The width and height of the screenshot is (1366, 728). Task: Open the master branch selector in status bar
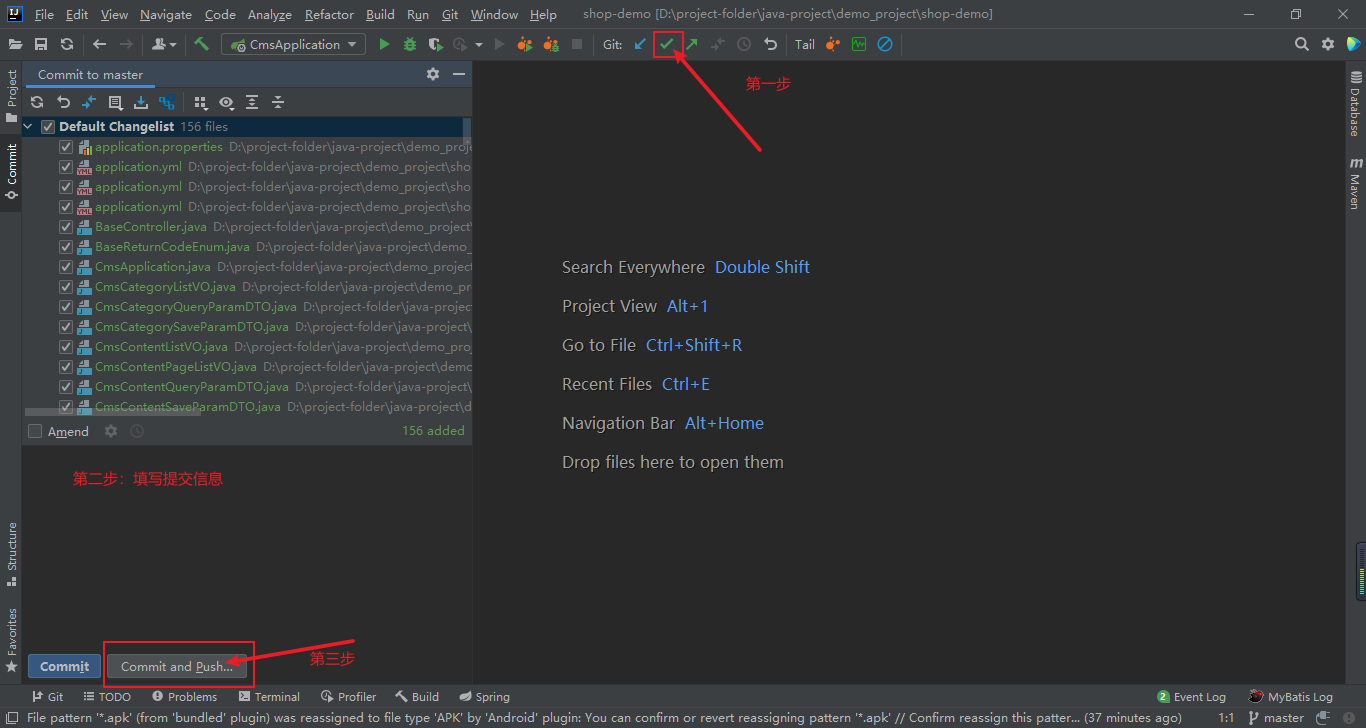click(1276, 718)
